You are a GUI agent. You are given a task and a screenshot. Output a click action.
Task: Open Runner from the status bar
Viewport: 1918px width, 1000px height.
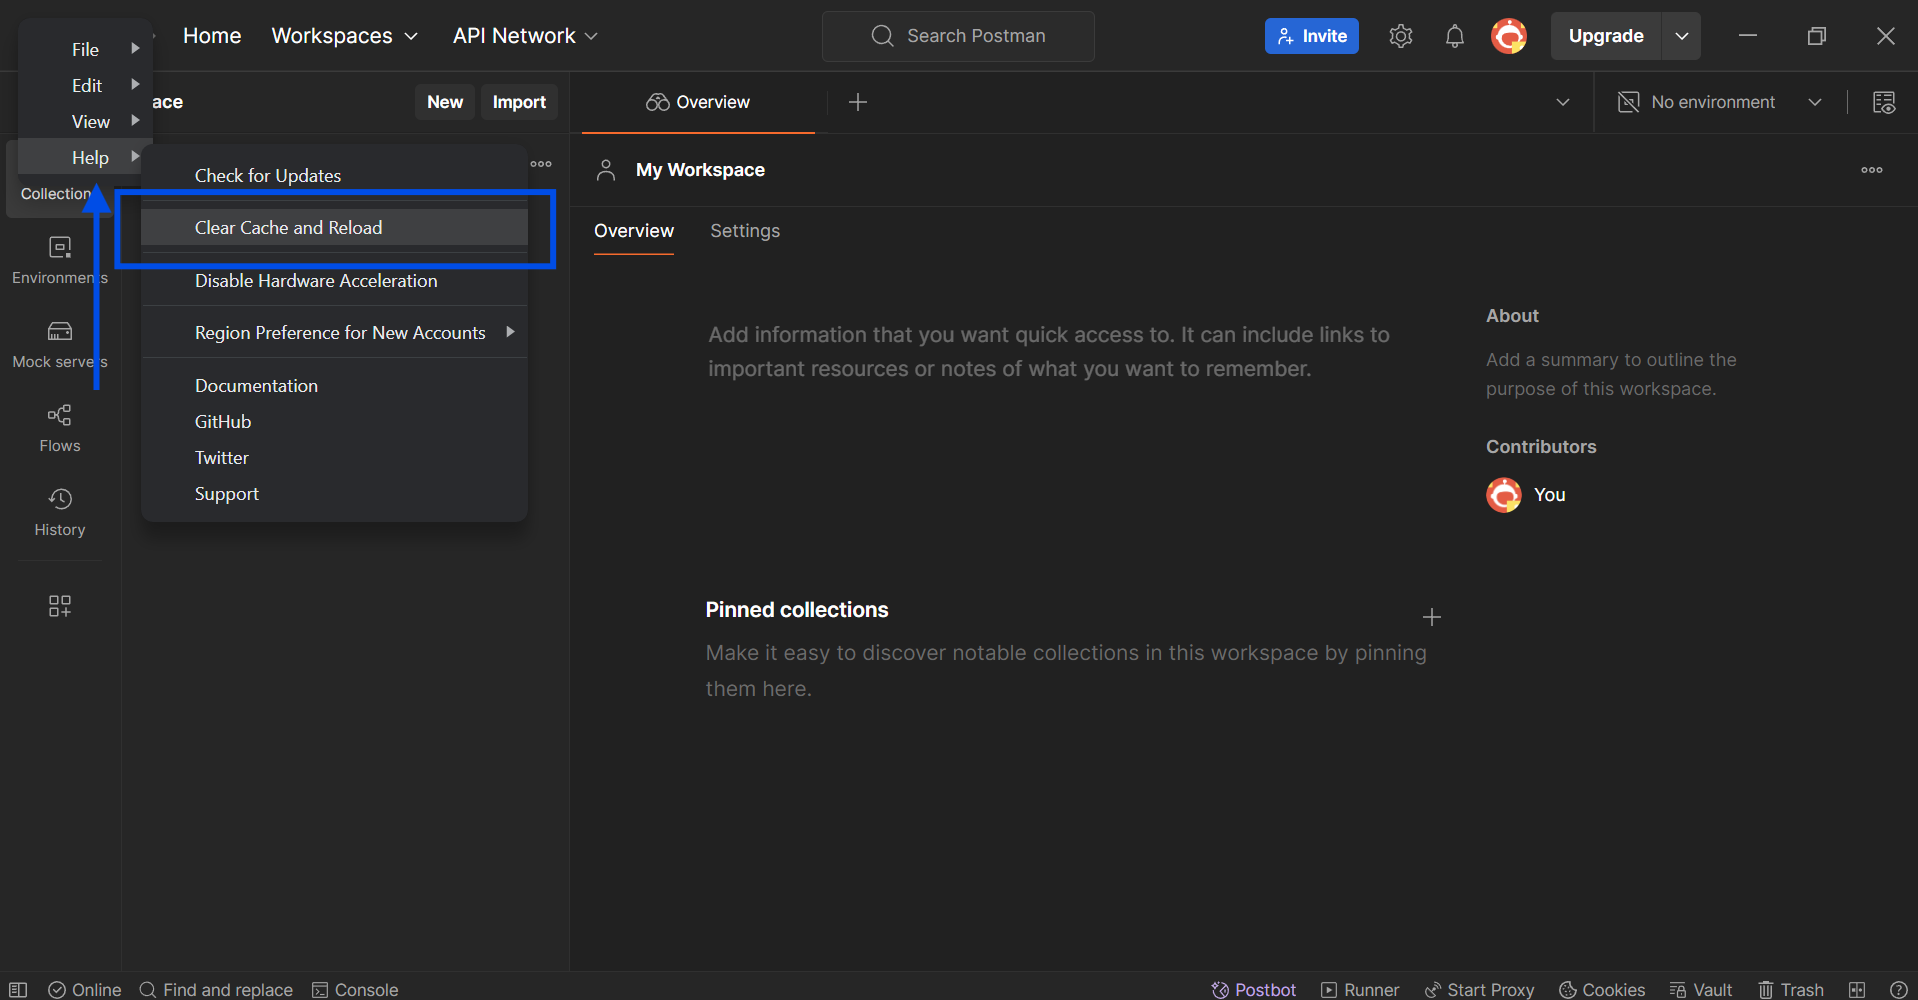coord(1360,989)
